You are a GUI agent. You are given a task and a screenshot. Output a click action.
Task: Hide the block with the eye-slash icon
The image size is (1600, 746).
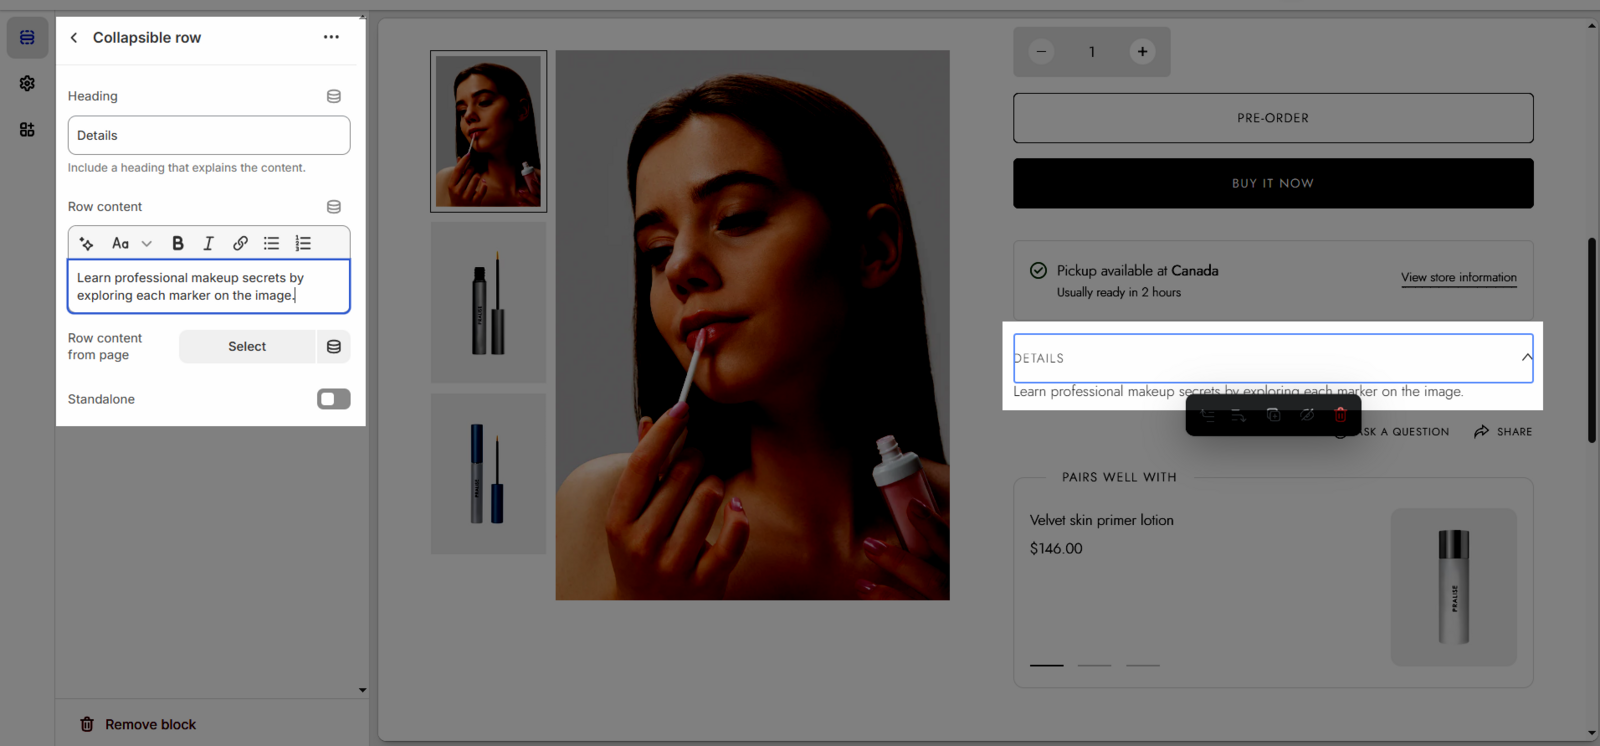pyautogui.click(x=1306, y=415)
